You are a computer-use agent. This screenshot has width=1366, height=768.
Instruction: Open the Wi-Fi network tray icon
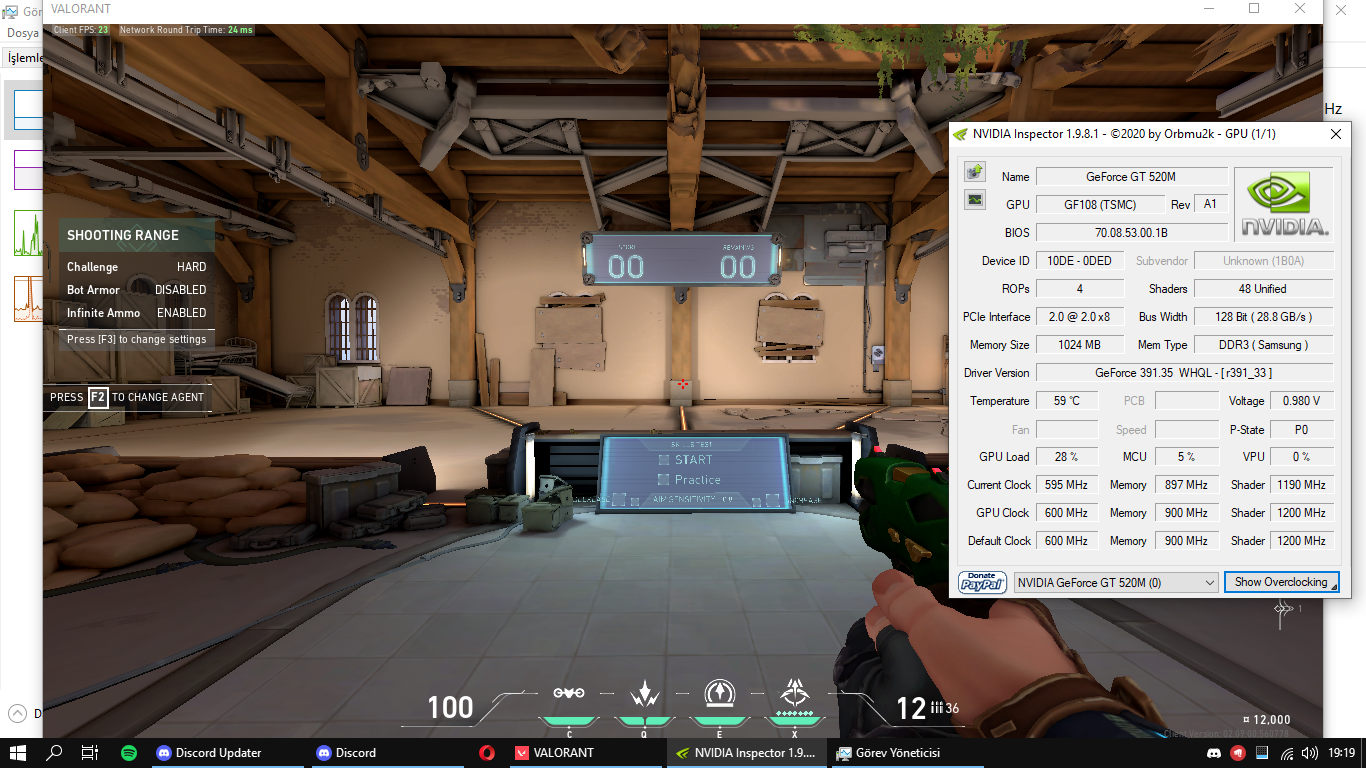point(1286,753)
